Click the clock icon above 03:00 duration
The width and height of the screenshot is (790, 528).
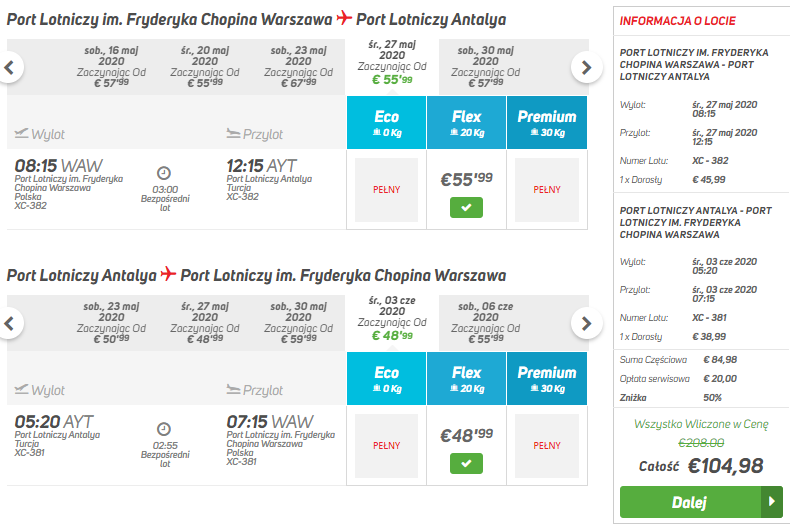click(164, 173)
